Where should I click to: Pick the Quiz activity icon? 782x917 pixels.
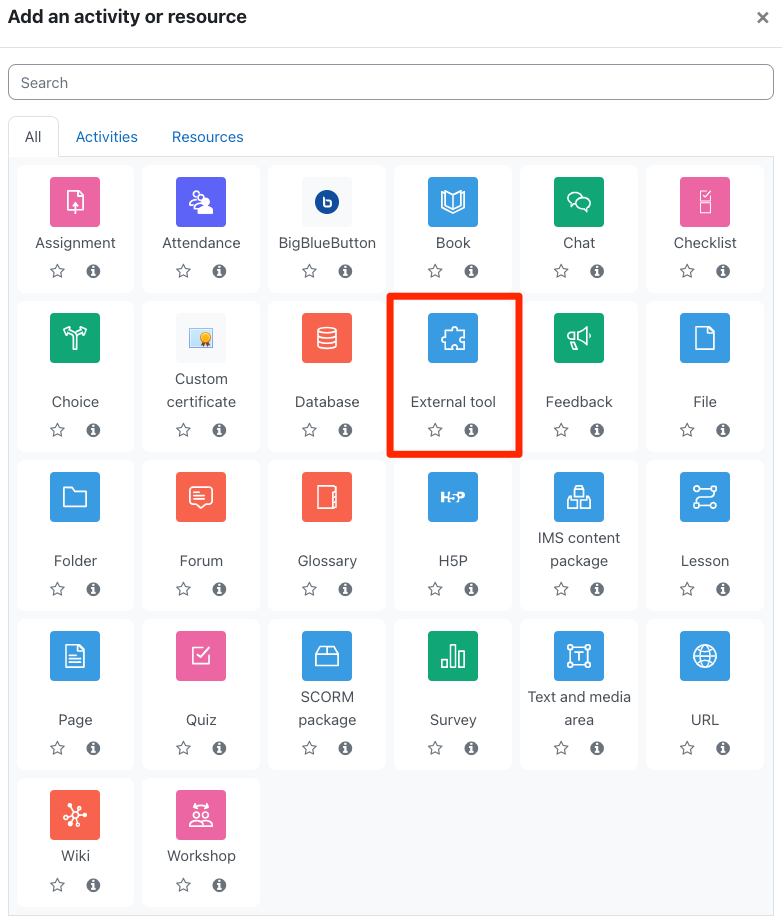tap(201, 656)
